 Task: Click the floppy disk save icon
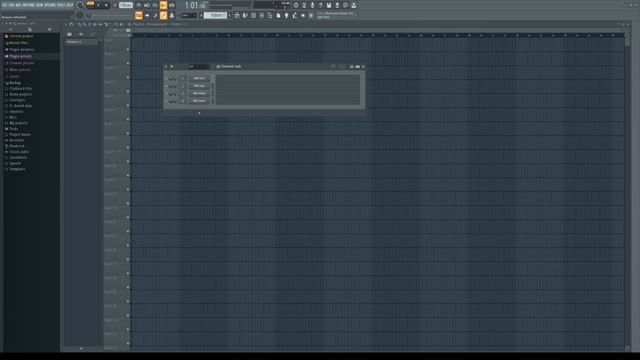(329, 5)
